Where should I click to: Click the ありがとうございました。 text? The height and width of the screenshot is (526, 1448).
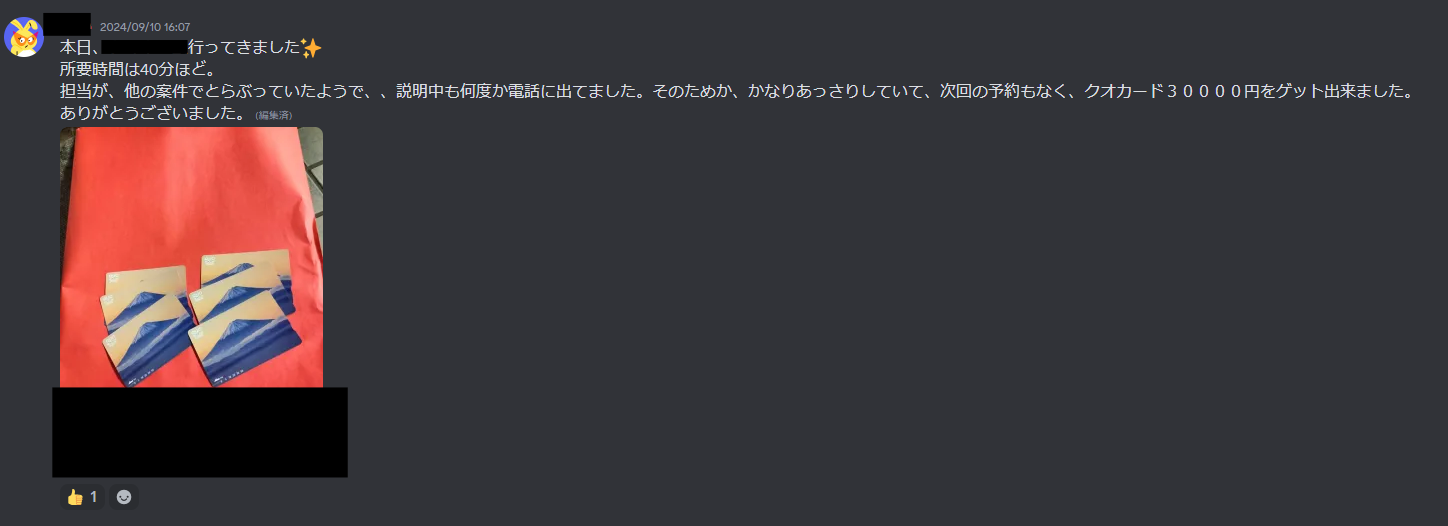pos(152,113)
